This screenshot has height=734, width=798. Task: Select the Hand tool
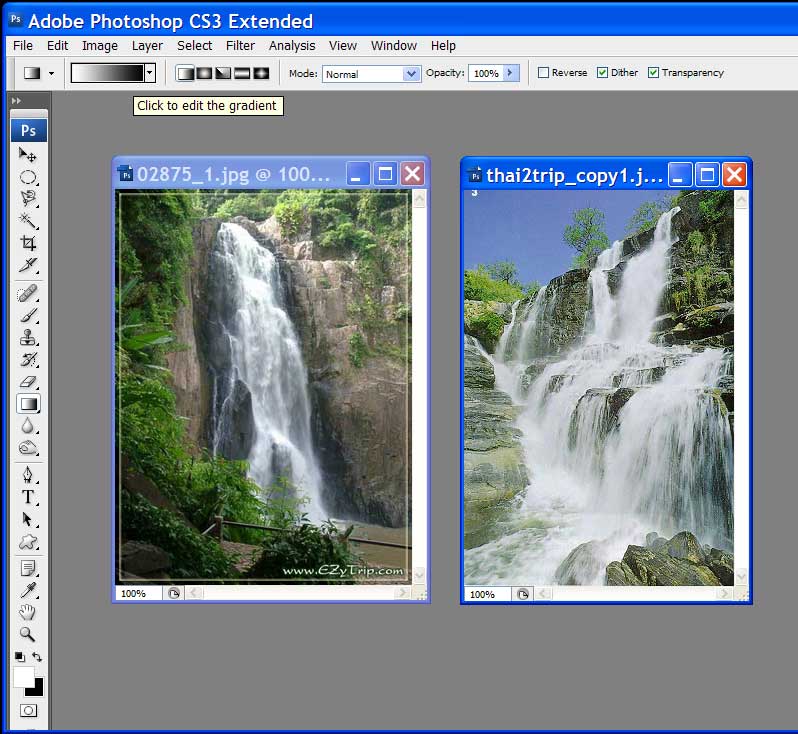(x=28, y=612)
